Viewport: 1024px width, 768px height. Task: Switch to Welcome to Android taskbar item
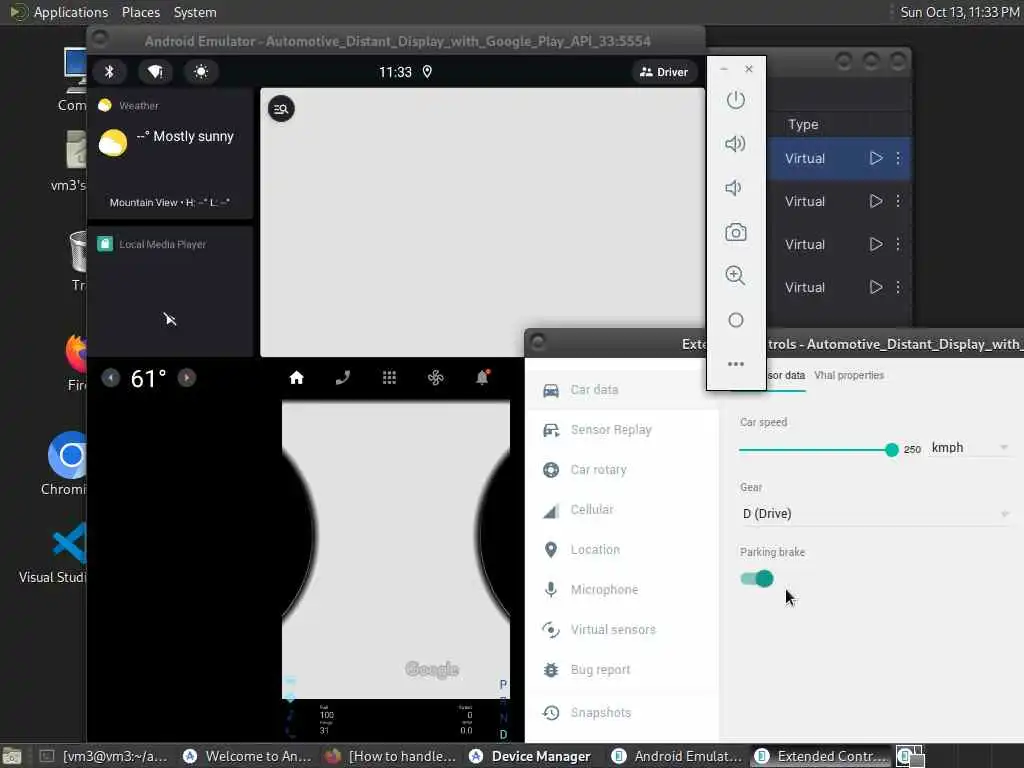247,756
